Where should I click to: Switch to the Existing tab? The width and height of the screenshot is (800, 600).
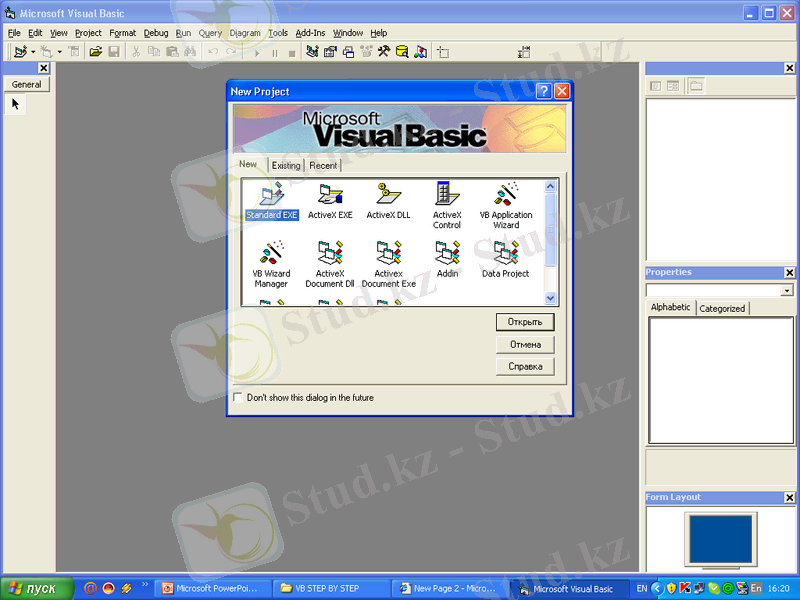point(286,165)
